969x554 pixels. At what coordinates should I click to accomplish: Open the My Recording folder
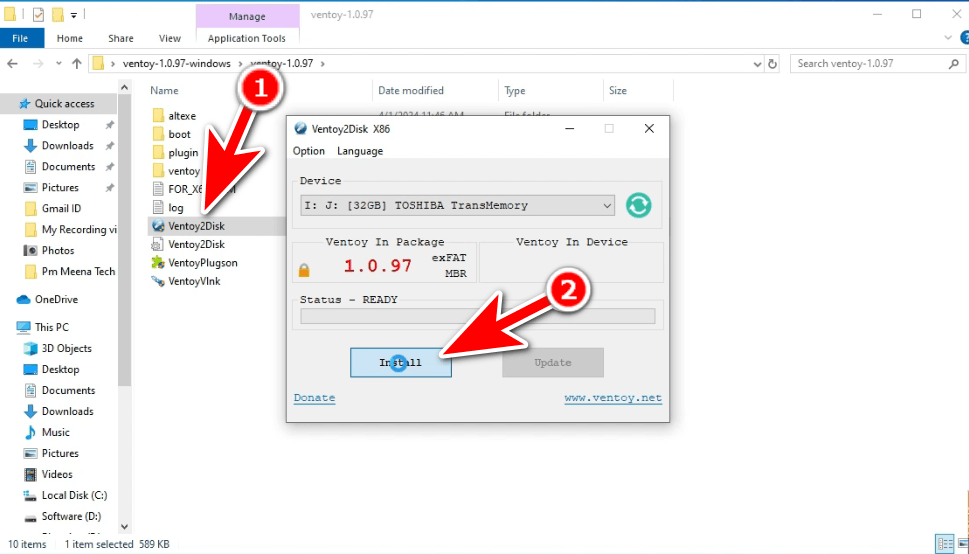coord(79,229)
